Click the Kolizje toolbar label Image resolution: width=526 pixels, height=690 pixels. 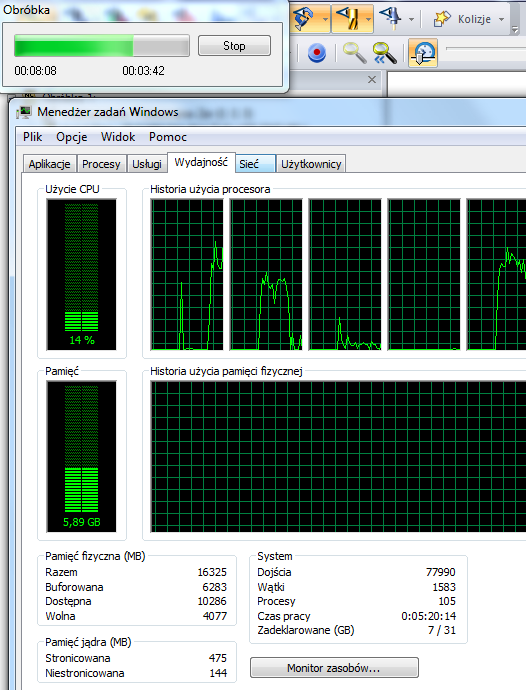pyautogui.click(x=474, y=19)
